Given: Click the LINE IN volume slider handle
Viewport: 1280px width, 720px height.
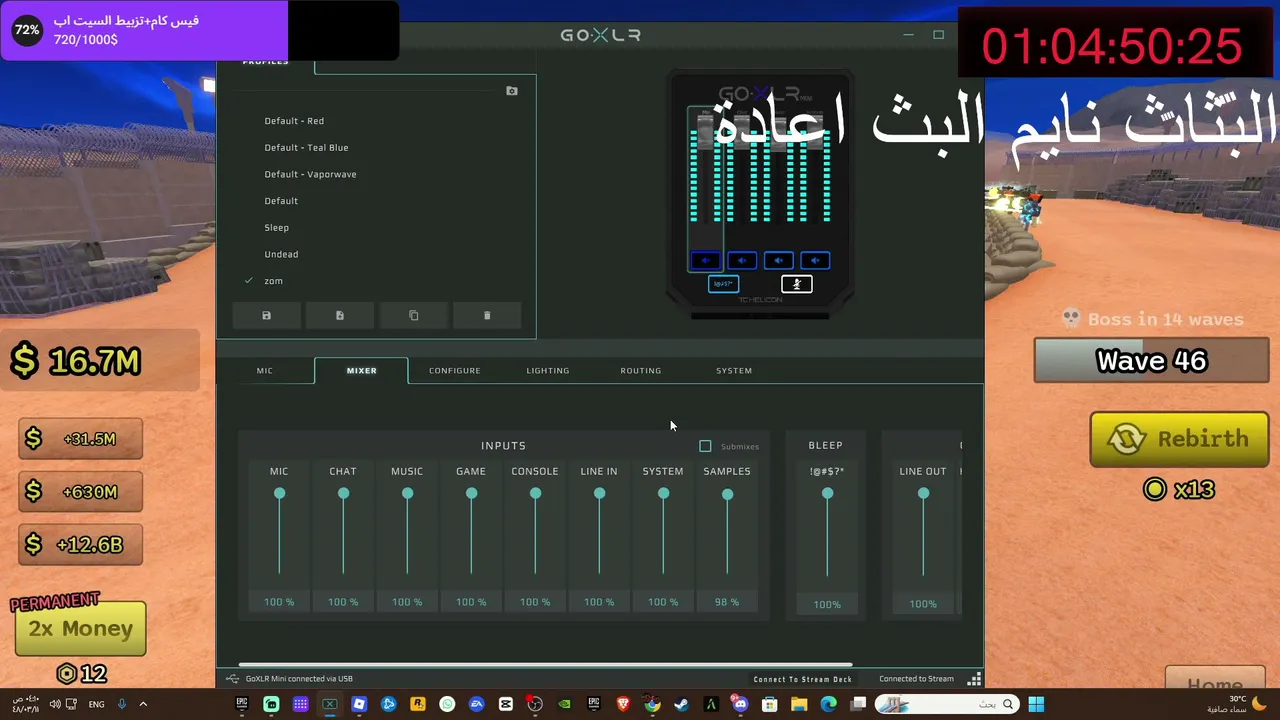Looking at the screenshot, I should pos(599,493).
